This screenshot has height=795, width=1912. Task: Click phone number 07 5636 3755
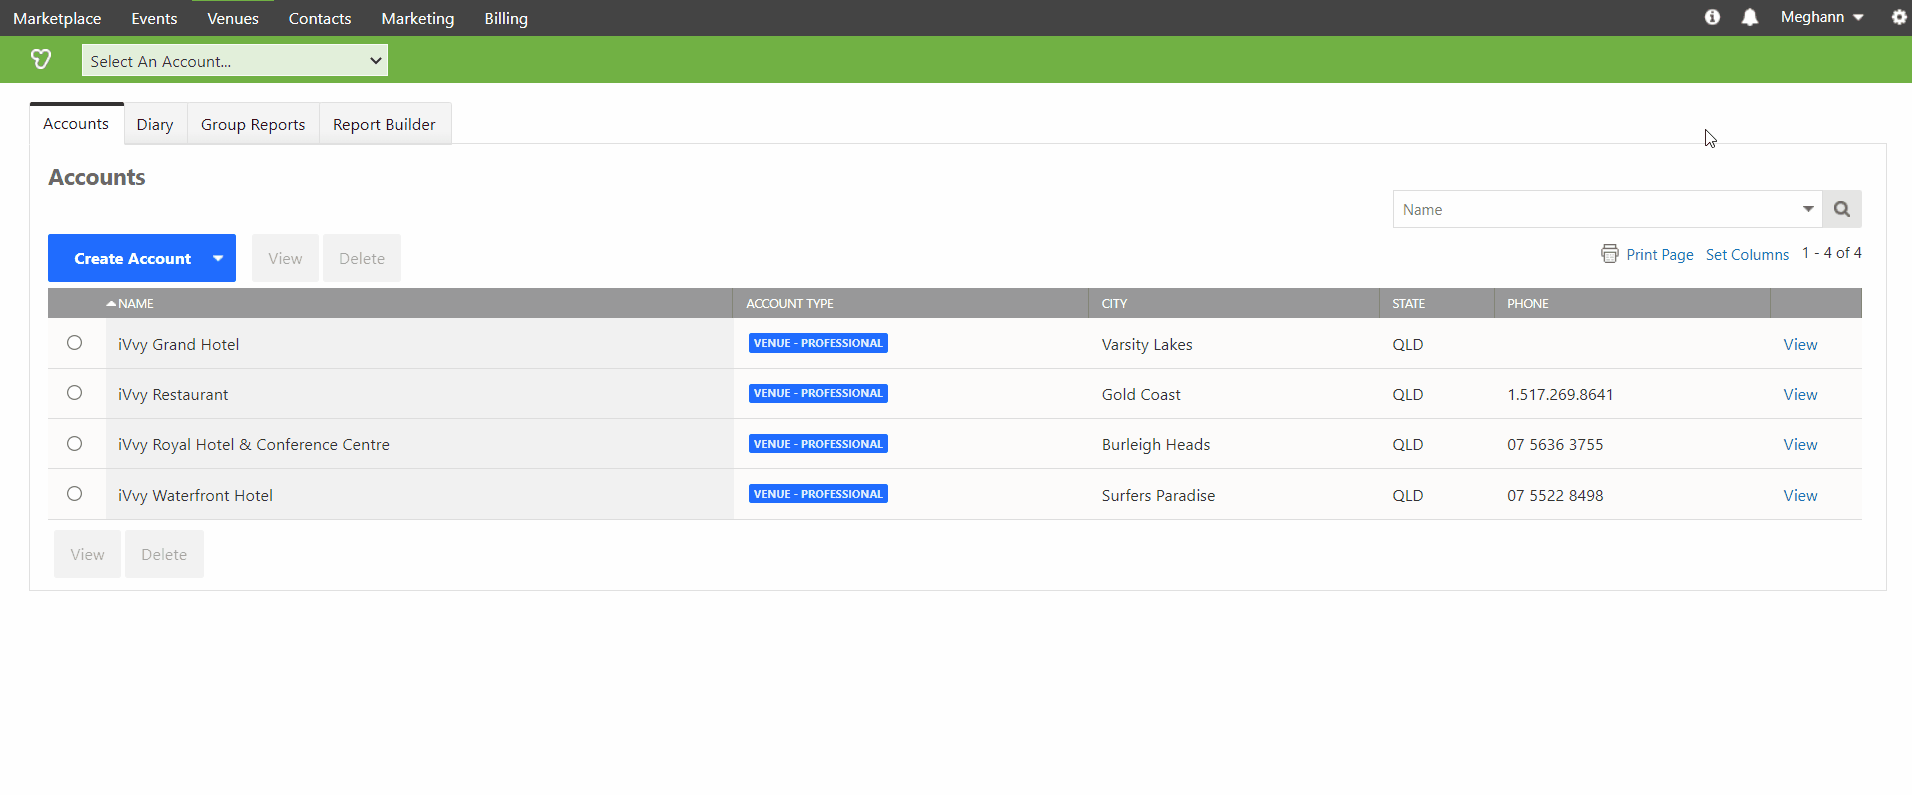(x=1555, y=444)
